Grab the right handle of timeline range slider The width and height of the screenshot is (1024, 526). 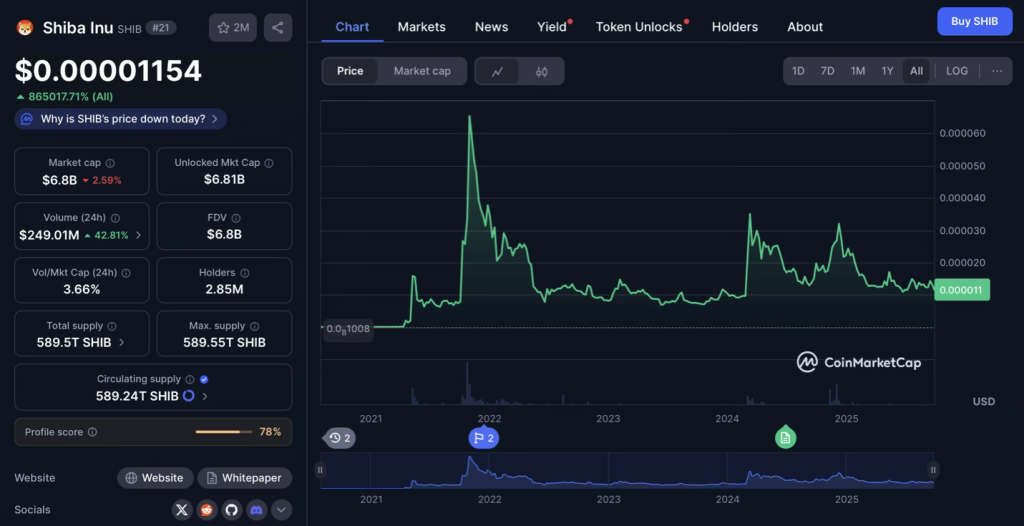tap(933, 470)
